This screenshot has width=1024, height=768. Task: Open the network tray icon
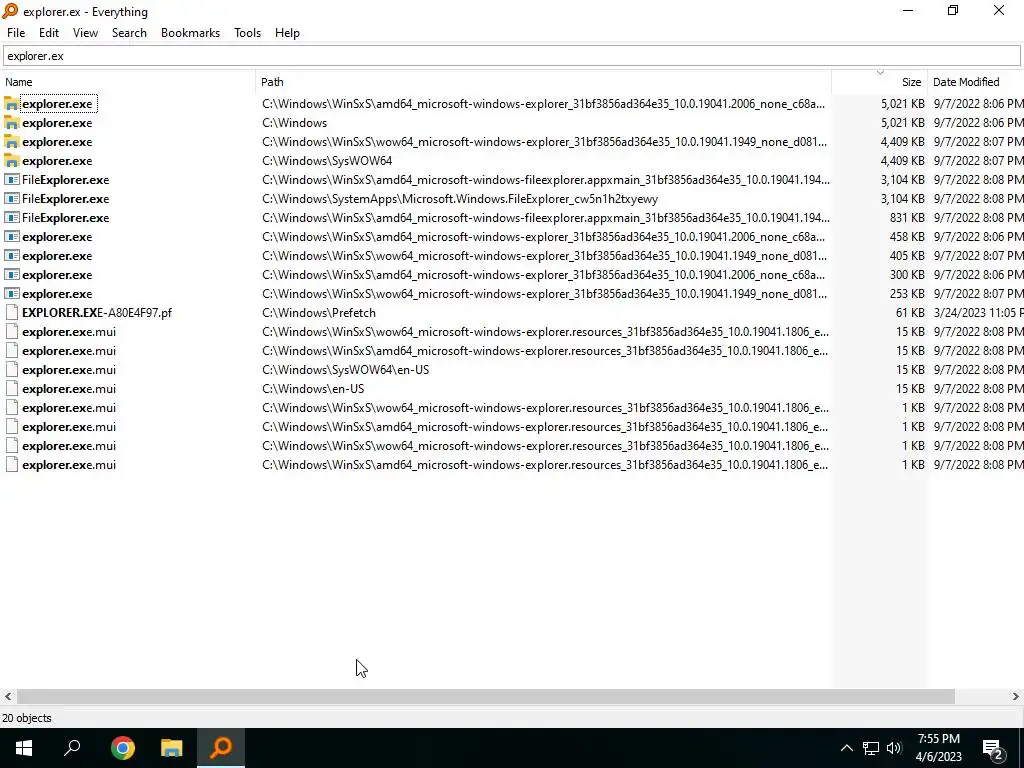pos(871,748)
